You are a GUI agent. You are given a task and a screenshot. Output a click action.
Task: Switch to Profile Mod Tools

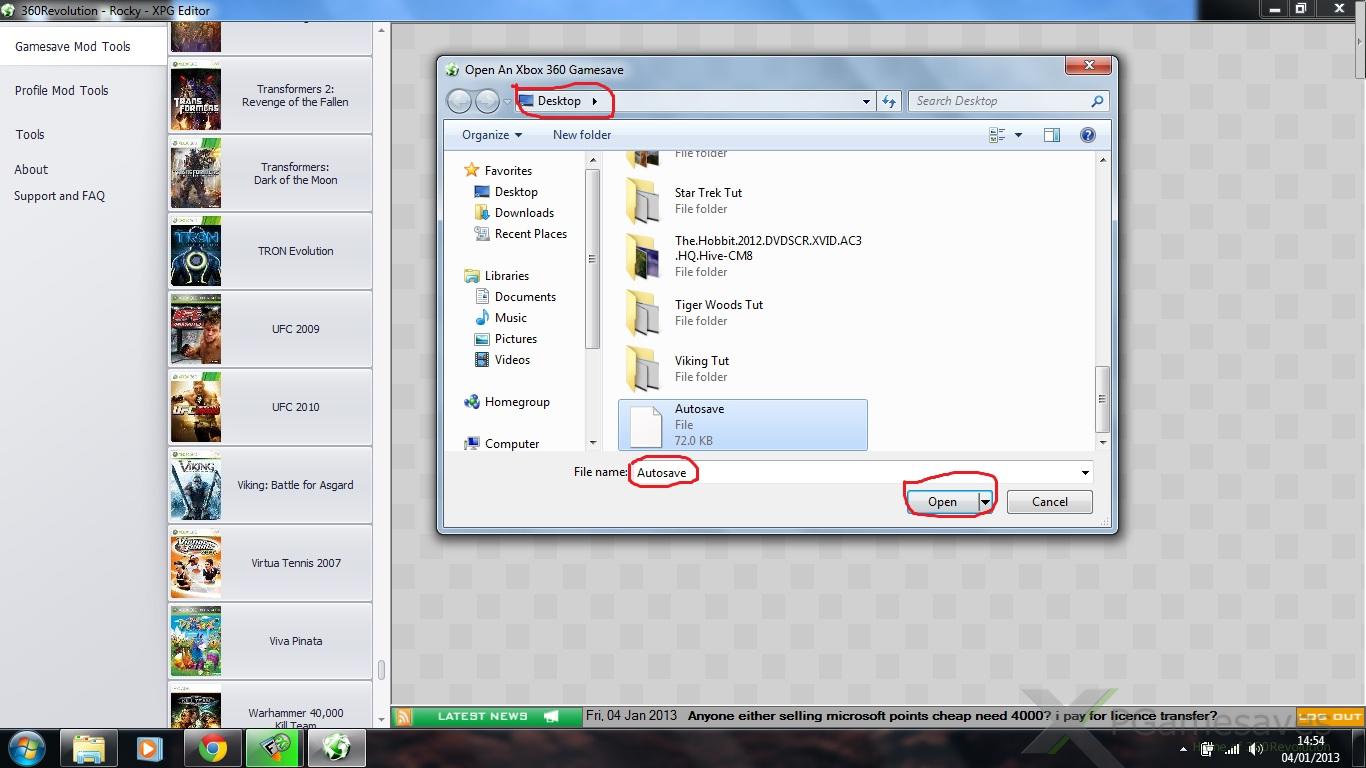point(62,90)
